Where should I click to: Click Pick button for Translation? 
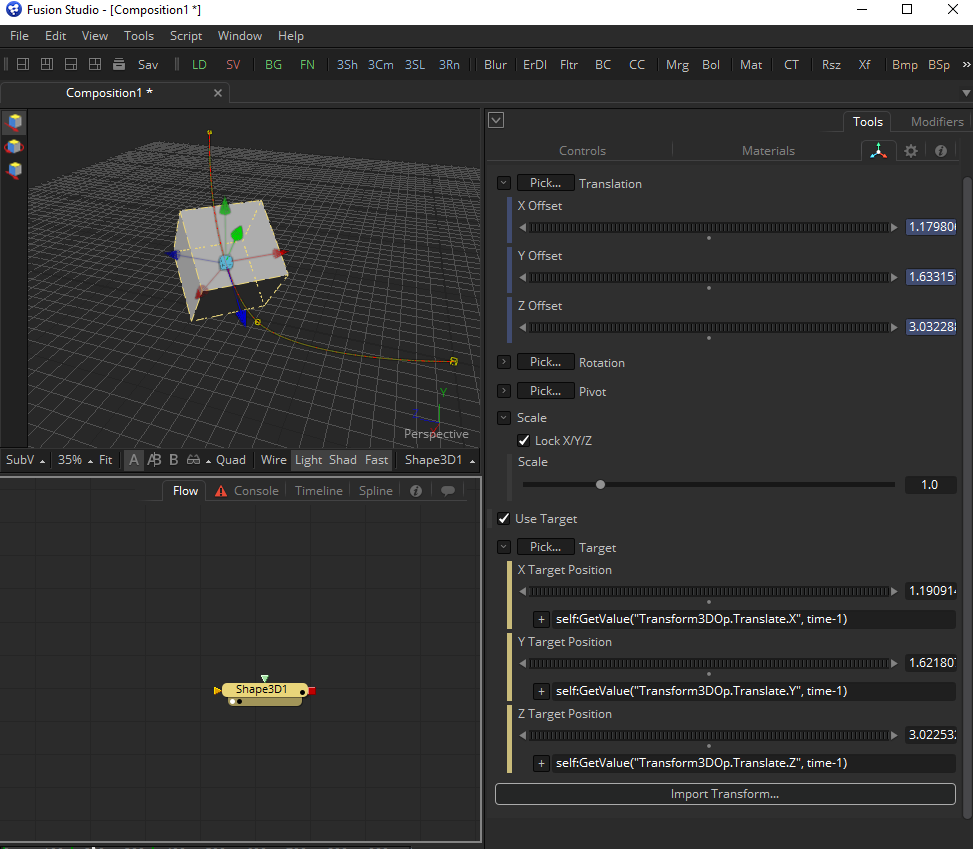[x=545, y=183]
